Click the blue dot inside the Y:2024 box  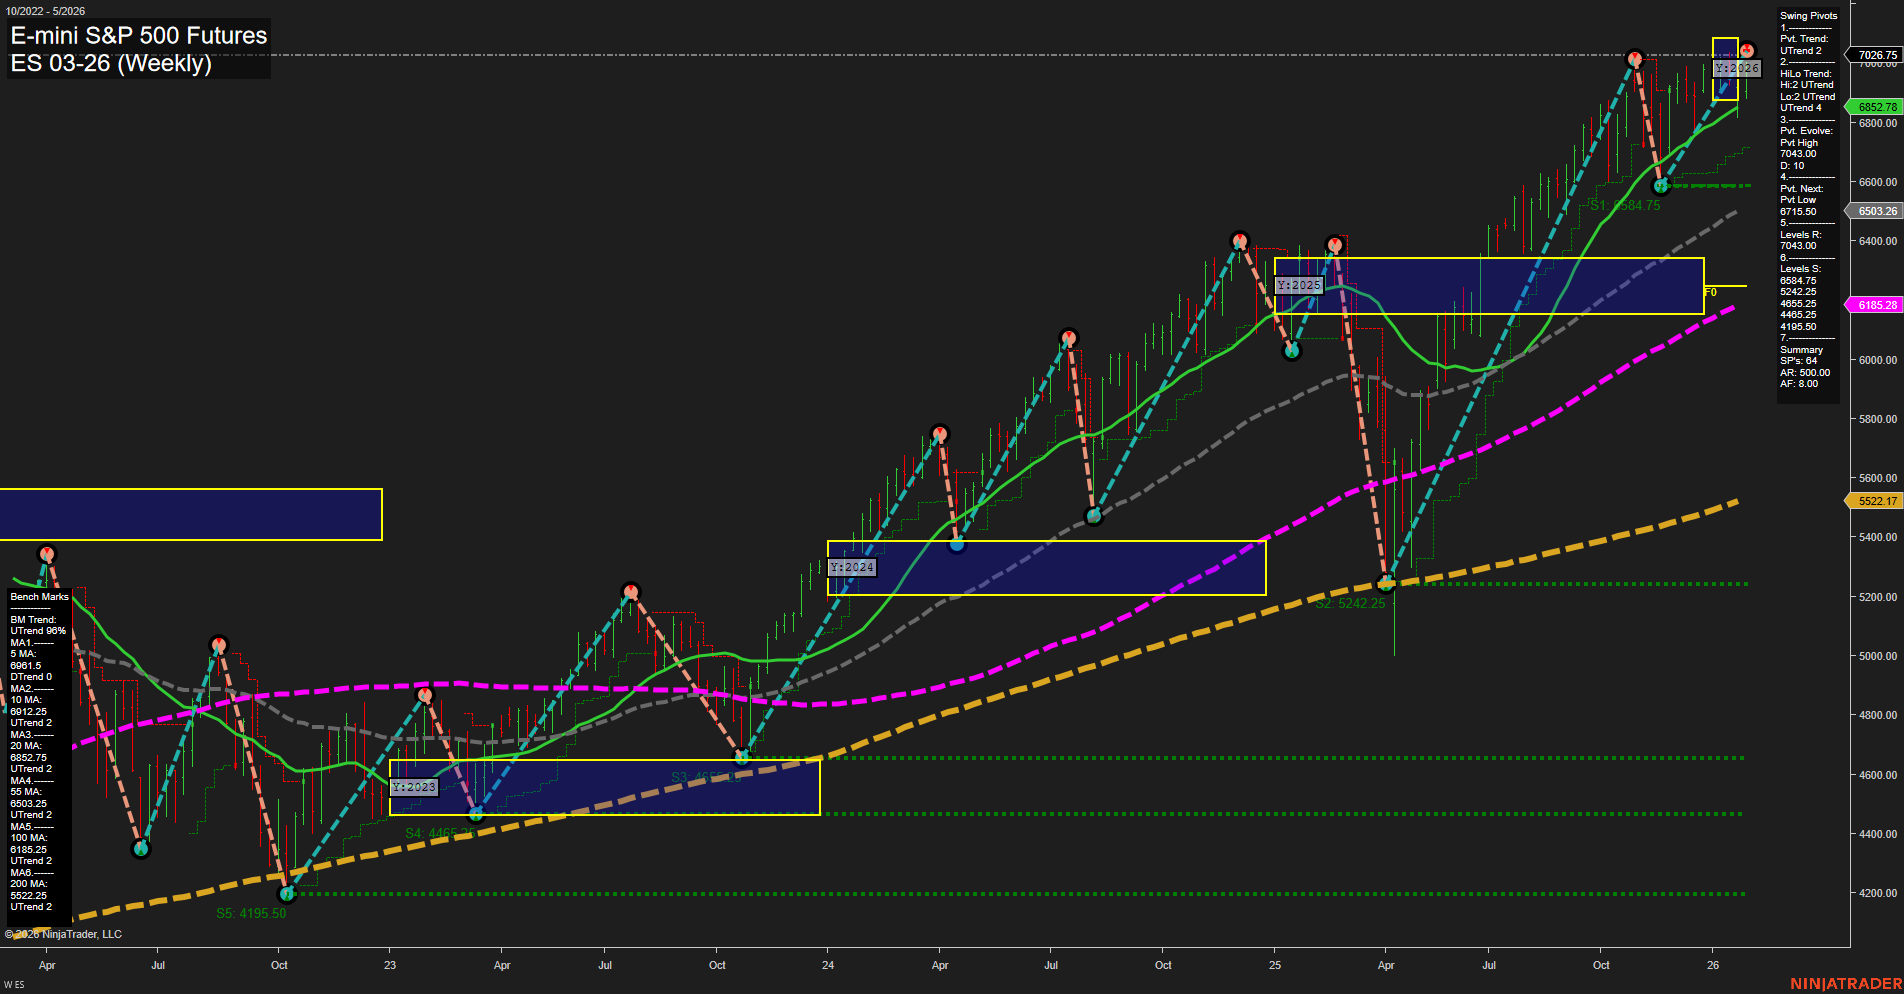[x=957, y=544]
